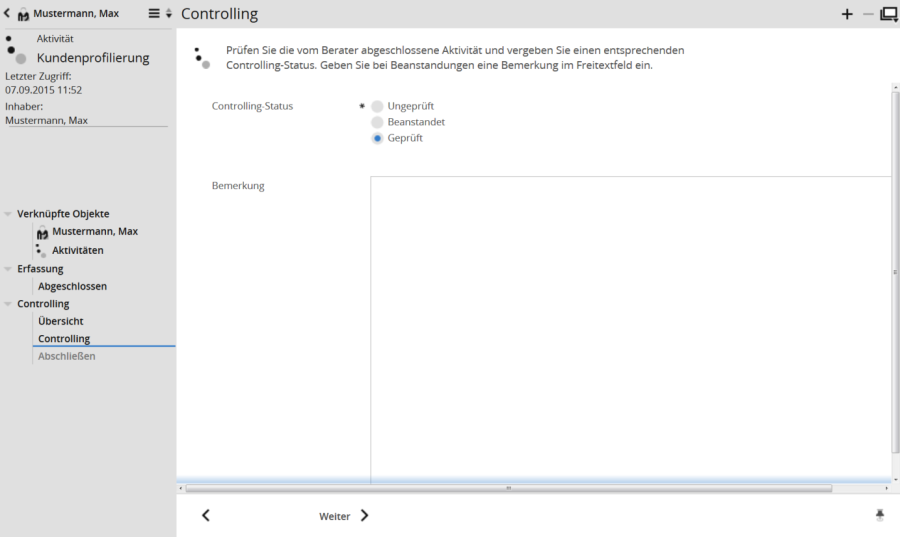The height and width of the screenshot is (537, 900).
Task: Click the back arrow beside Mustermann, Max header
Action: click(8, 13)
